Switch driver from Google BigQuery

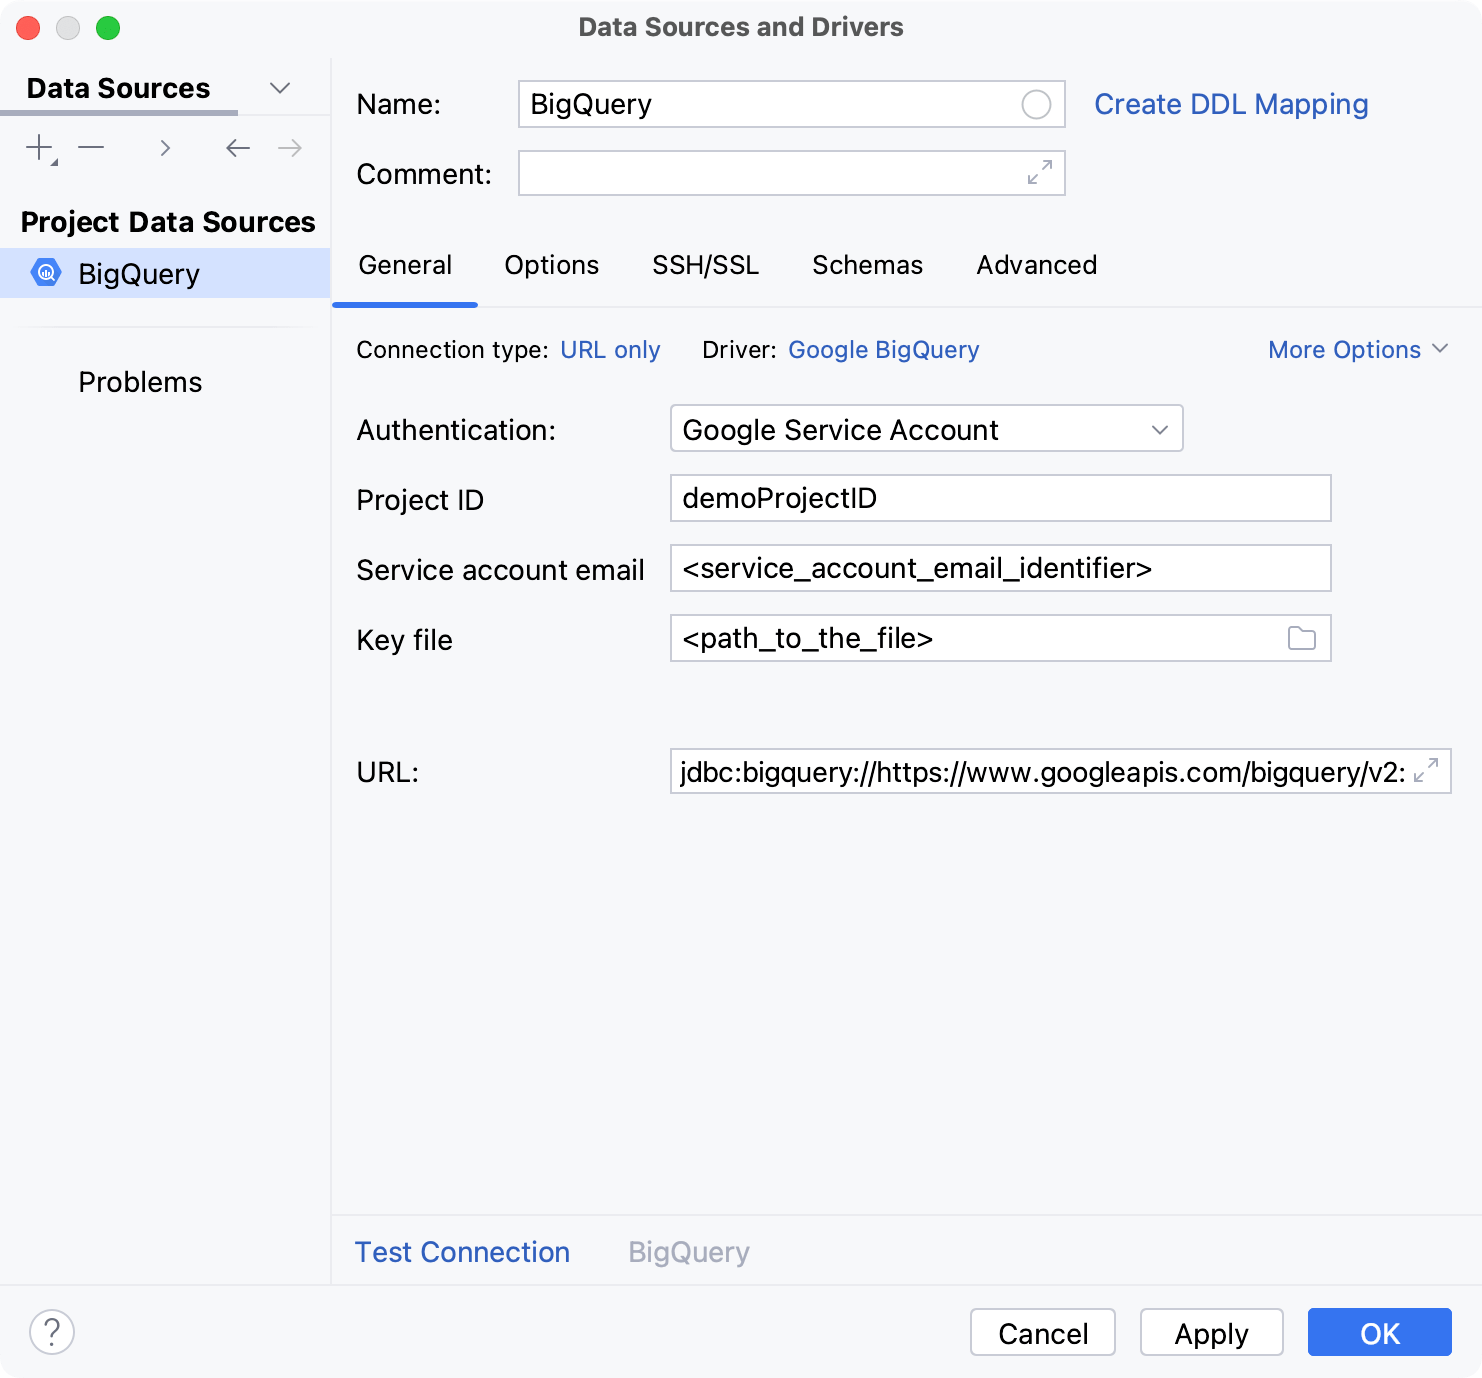pos(883,349)
